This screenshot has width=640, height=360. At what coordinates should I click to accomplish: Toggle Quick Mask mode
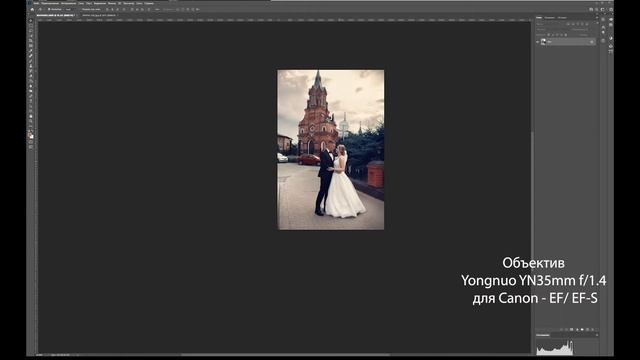point(31,142)
